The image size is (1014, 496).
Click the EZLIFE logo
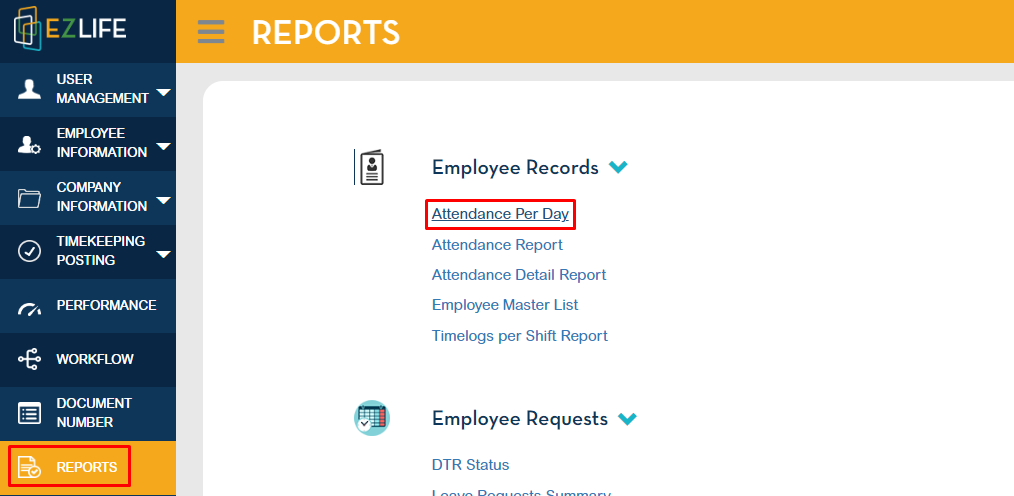coord(70,28)
